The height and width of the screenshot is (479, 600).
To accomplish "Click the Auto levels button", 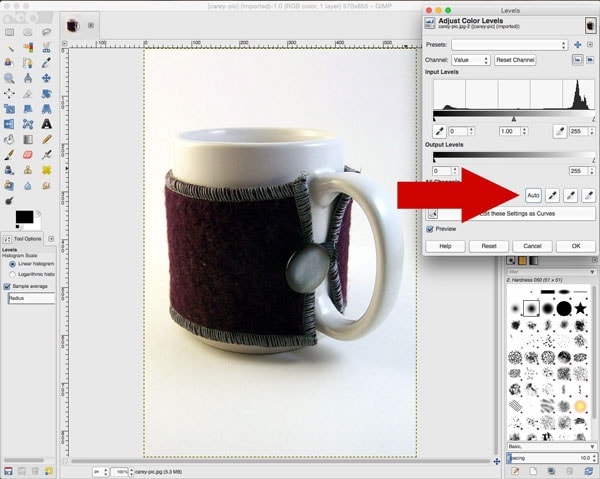I will [x=533, y=196].
